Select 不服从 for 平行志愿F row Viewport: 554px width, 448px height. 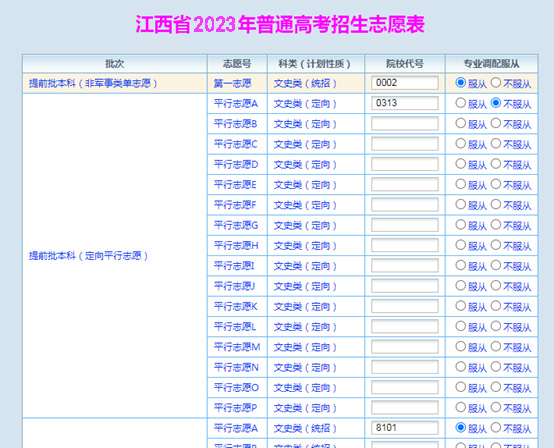click(x=496, y=204)
